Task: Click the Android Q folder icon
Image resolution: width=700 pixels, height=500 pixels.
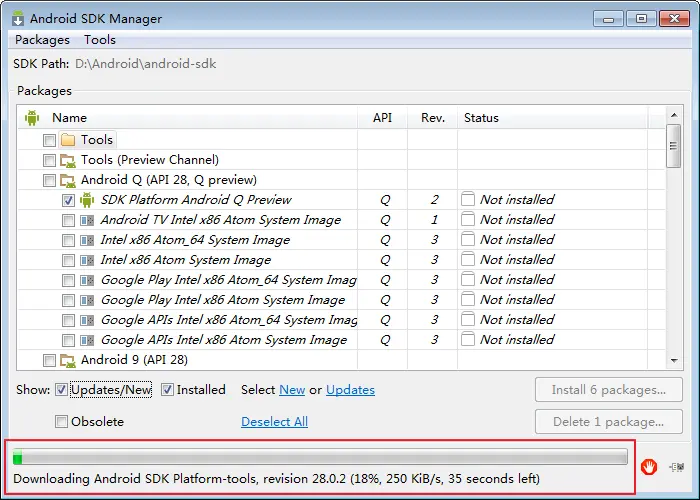Action: point(68,180)
